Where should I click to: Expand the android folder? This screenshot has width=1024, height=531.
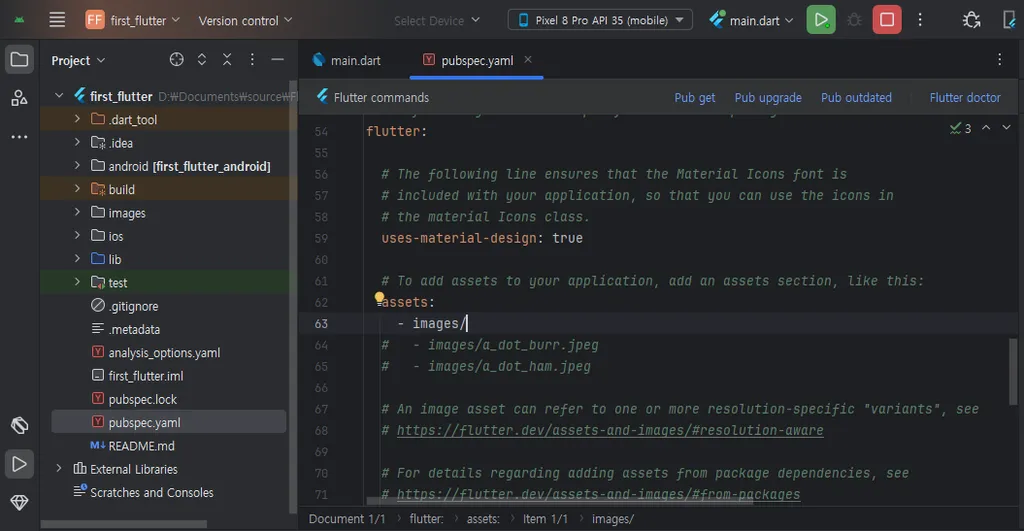click(x=77, y=165)
